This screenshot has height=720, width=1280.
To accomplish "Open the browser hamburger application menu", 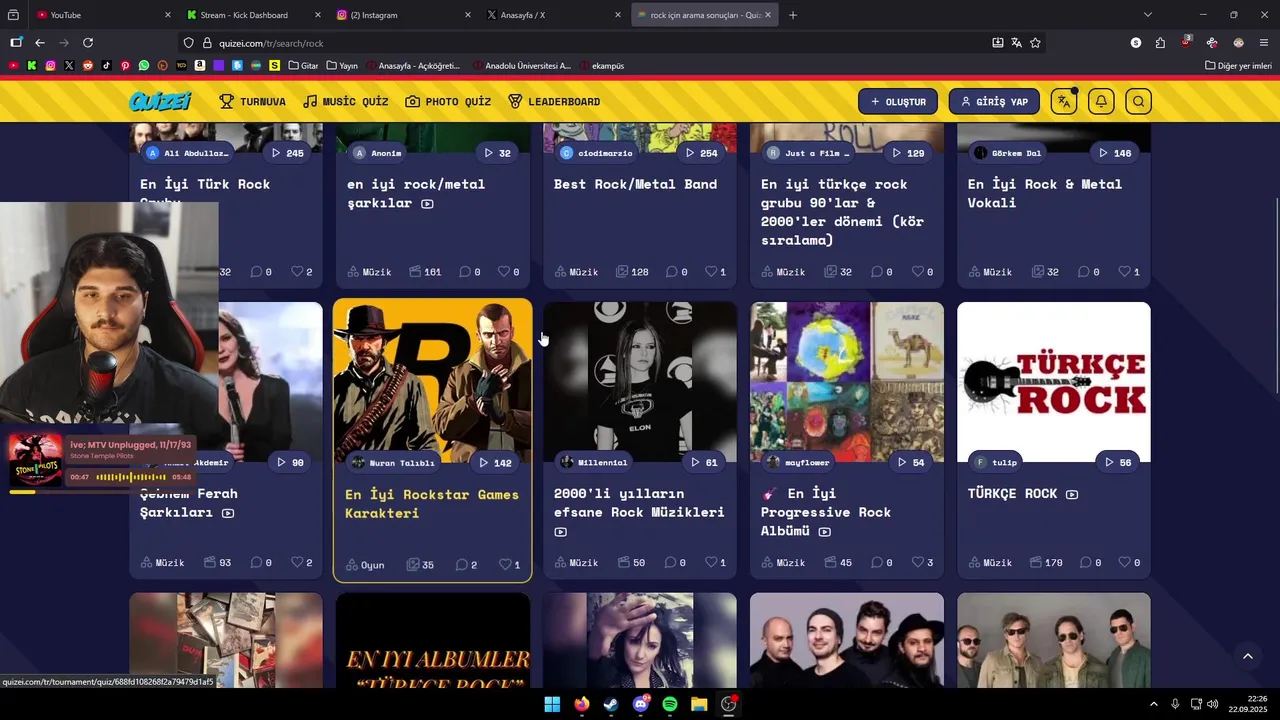I will pyautogui.click(x=1264, y=43).
